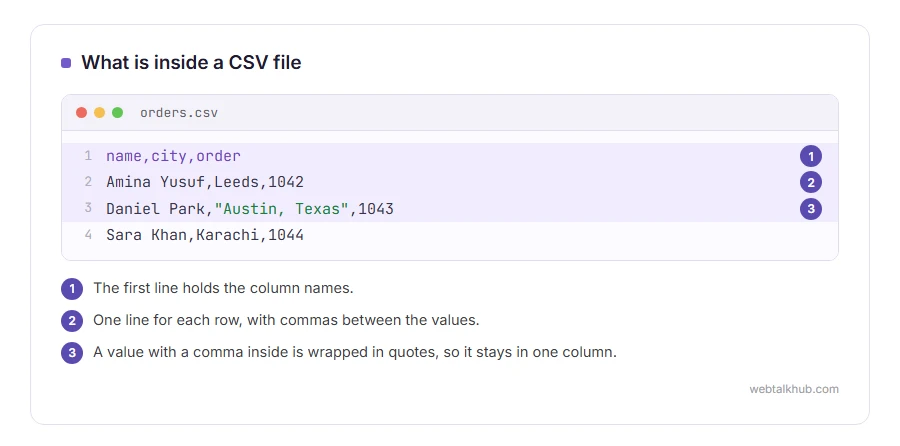Screen dimensions: 900x446
Task: Click the header line "name,city,order"
Action: pyautogui.click(x=173, y=156)
